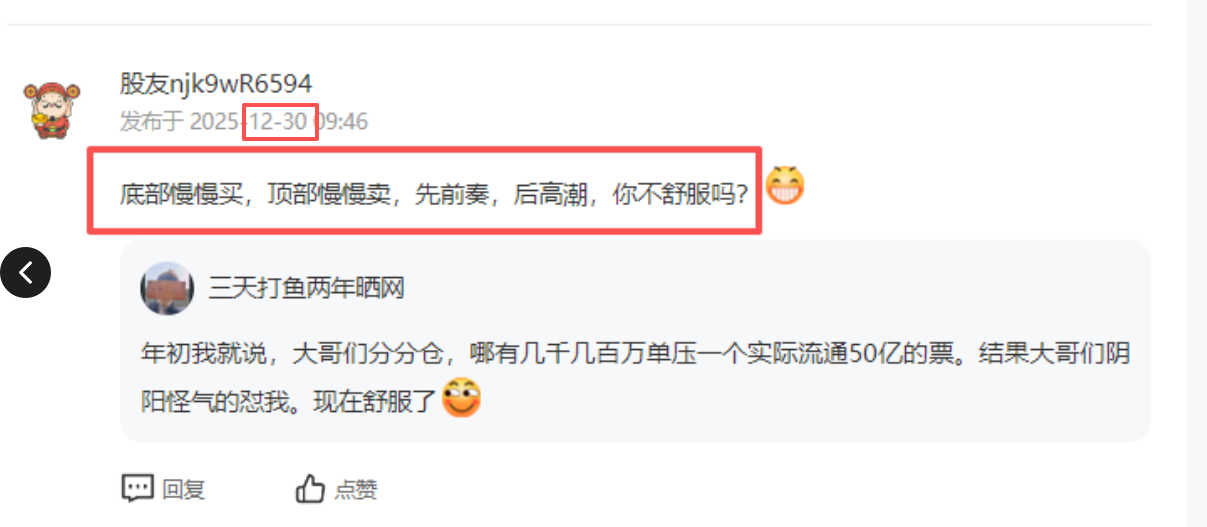Image resolution: width=1207 pixels, height=527 pixels.
Task: Click the black circular back arrow button
Action: (x=26, y=271)
